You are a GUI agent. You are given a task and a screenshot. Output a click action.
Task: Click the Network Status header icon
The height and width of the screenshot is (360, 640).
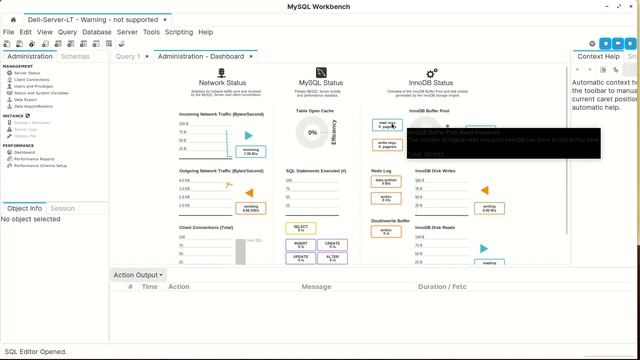pyautogui.click(x=222, y=73)
